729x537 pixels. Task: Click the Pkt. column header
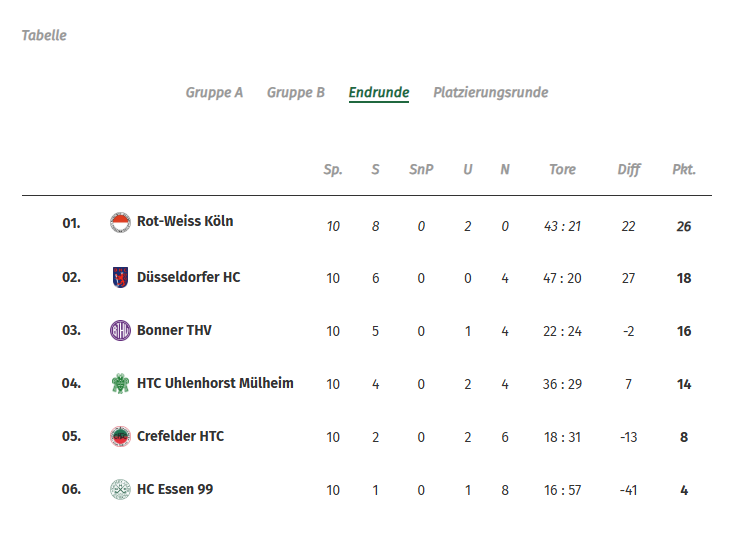683,170
